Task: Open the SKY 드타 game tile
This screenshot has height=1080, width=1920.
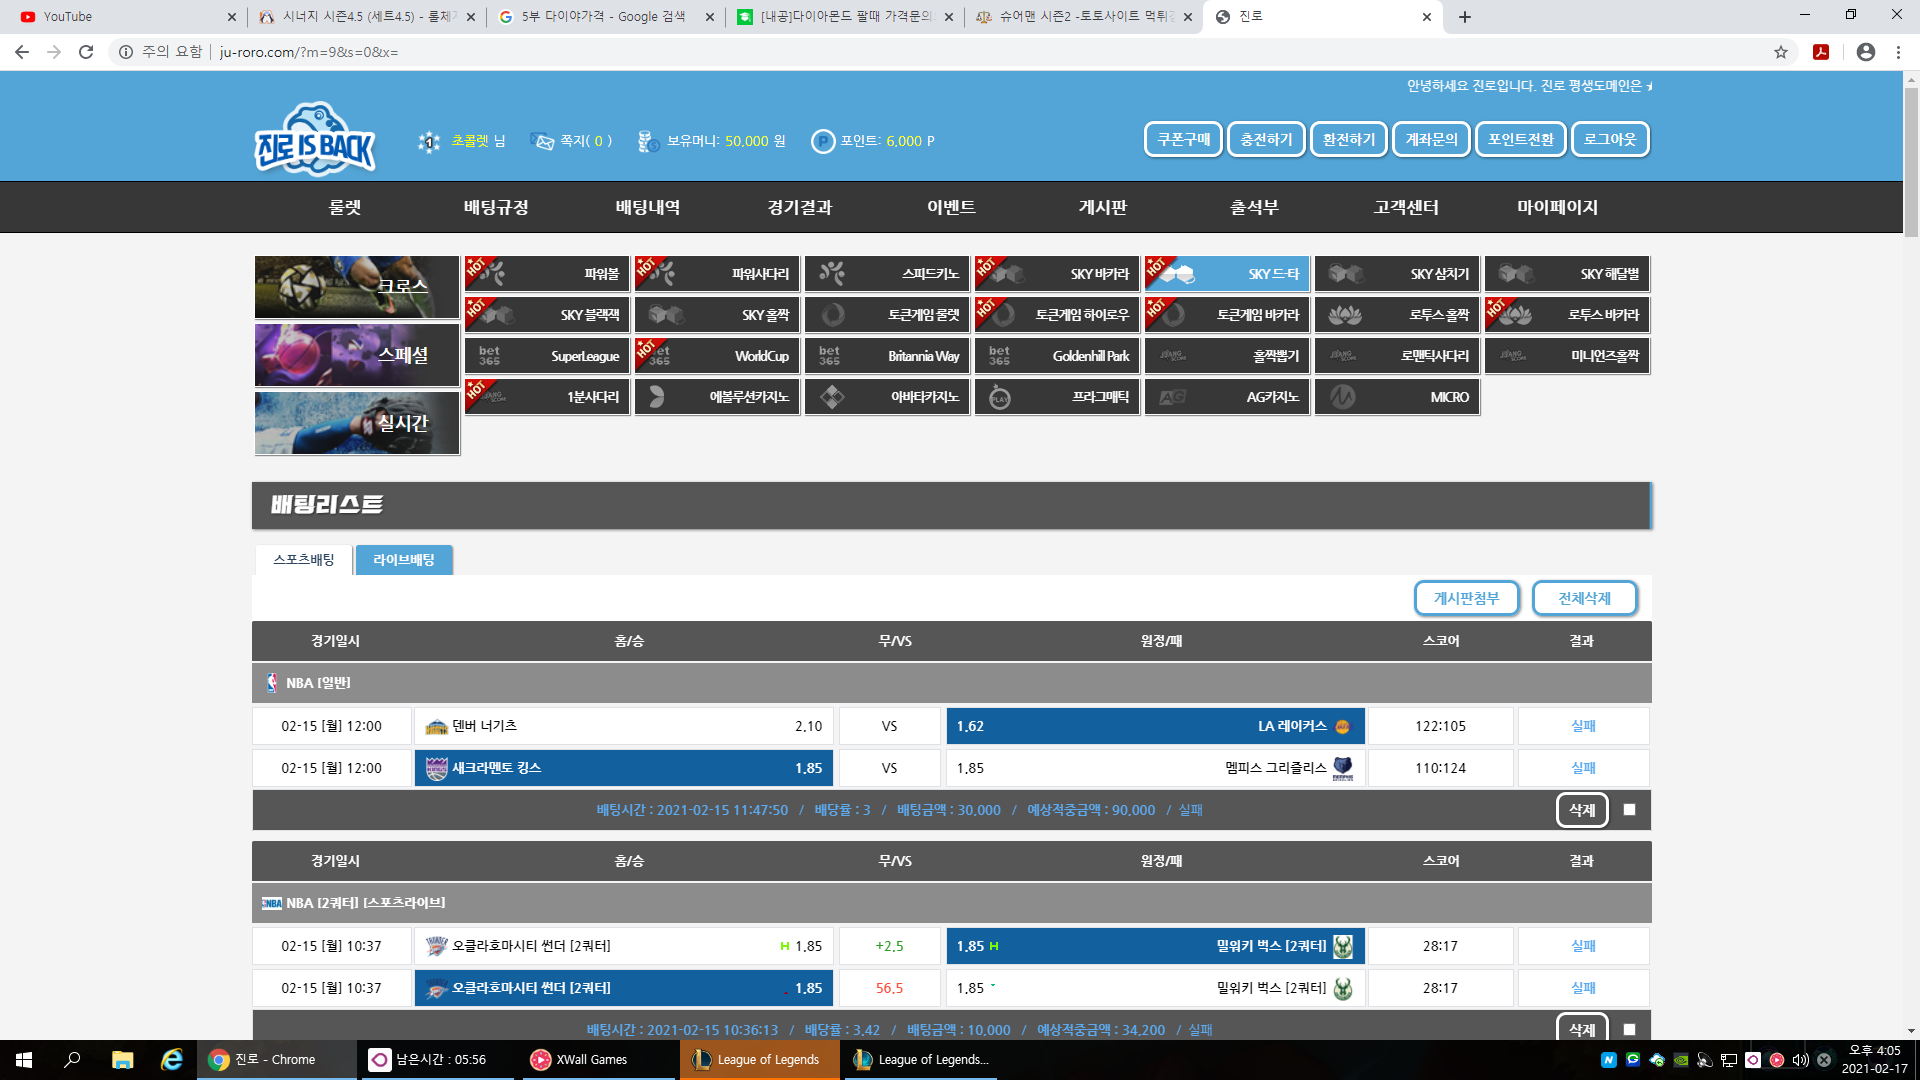Action: click(1227, 274)
